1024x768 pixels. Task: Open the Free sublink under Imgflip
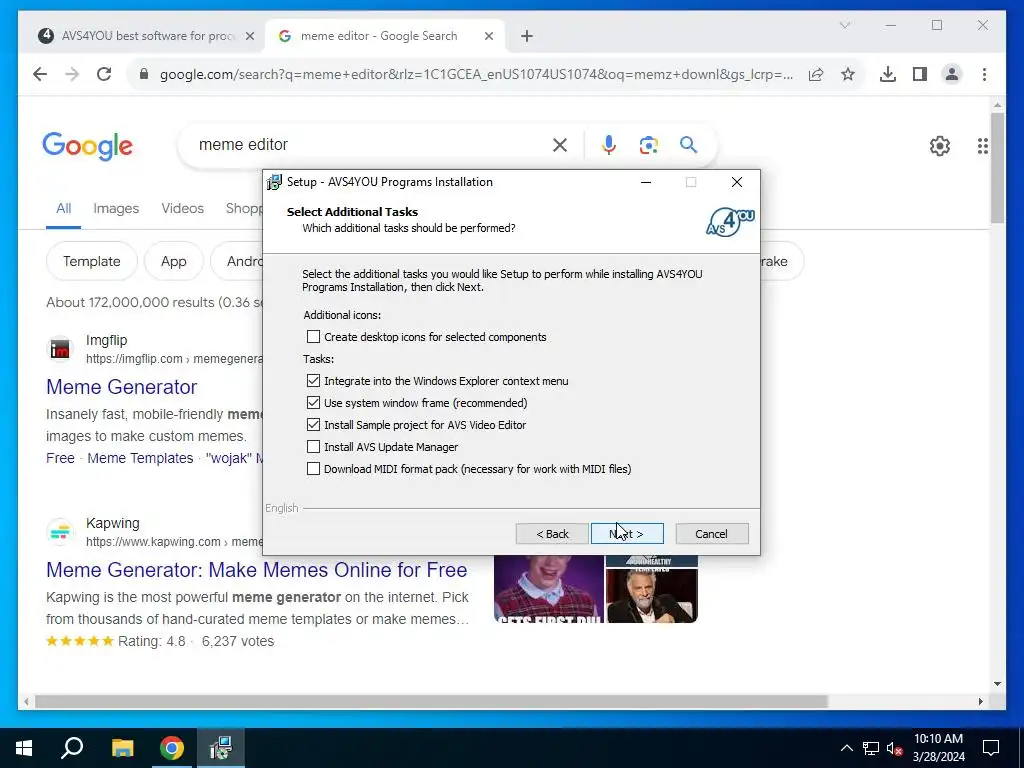click(60, 458)
